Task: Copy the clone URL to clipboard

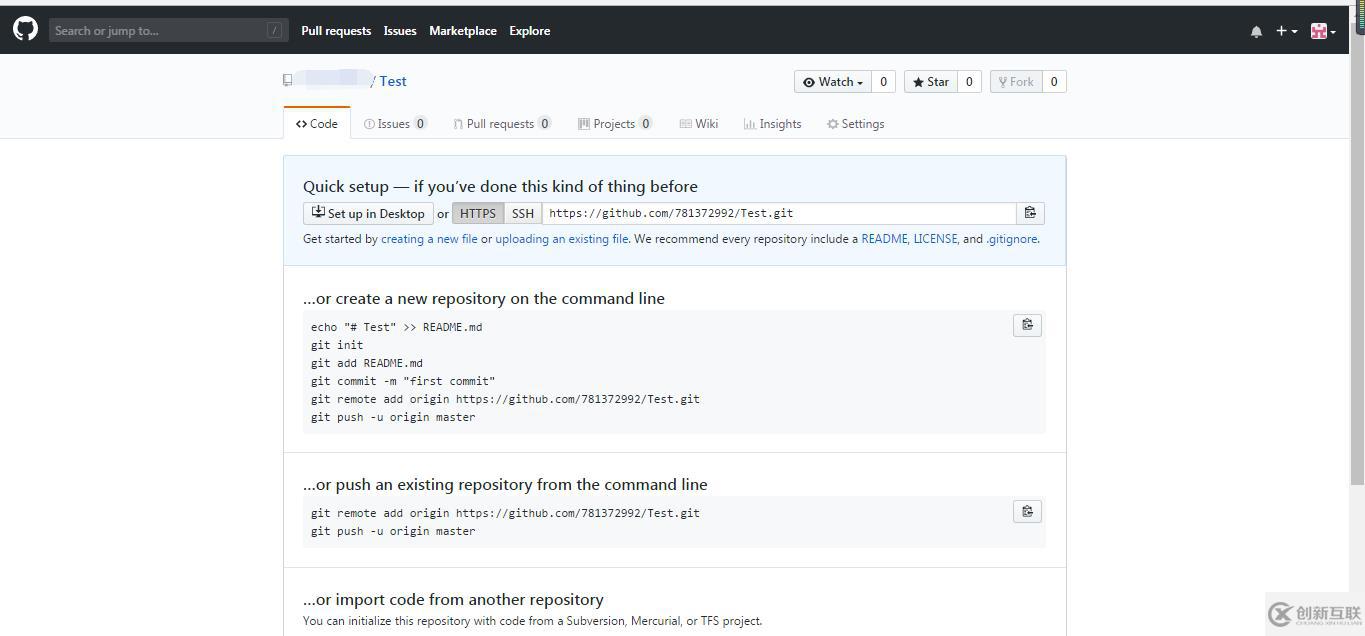Action: (1030, 213)
